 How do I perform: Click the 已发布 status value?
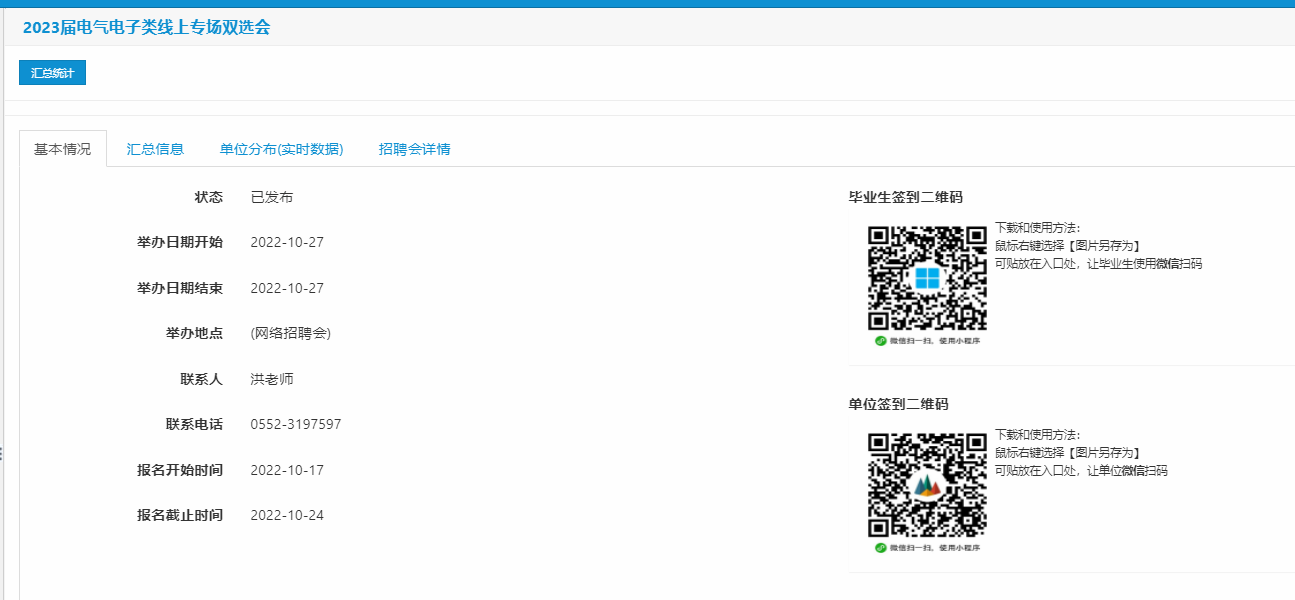click(x=272, y=197)
